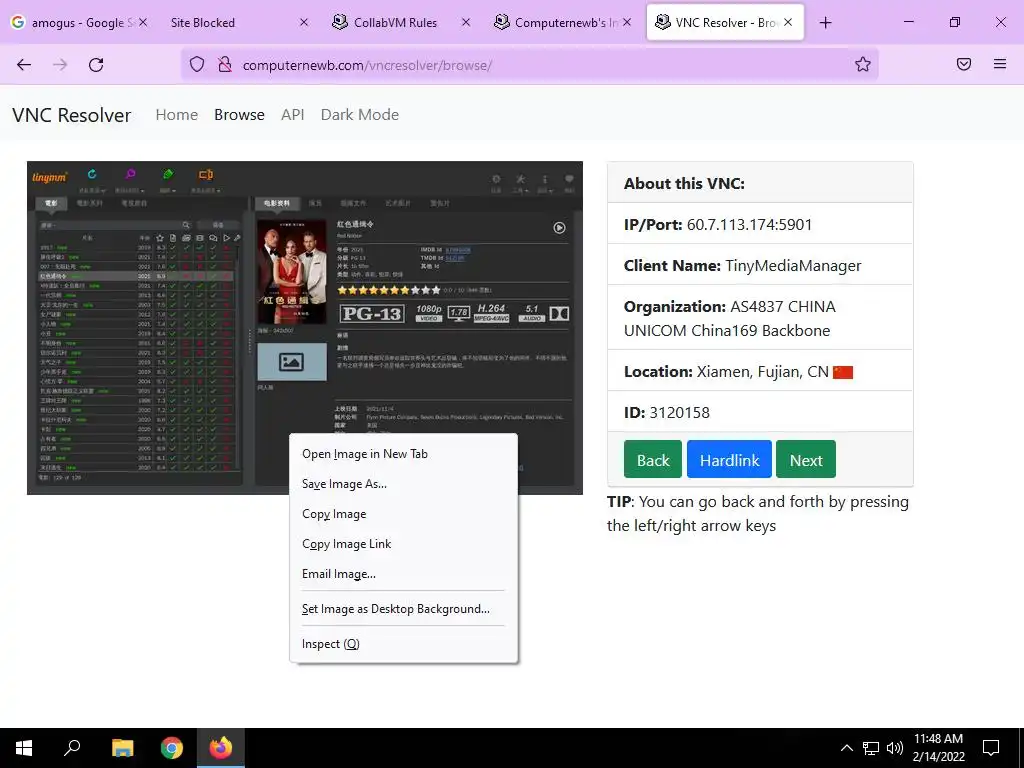Click the address bar URL field
The image size is (1024, 768).
(529, 65)
